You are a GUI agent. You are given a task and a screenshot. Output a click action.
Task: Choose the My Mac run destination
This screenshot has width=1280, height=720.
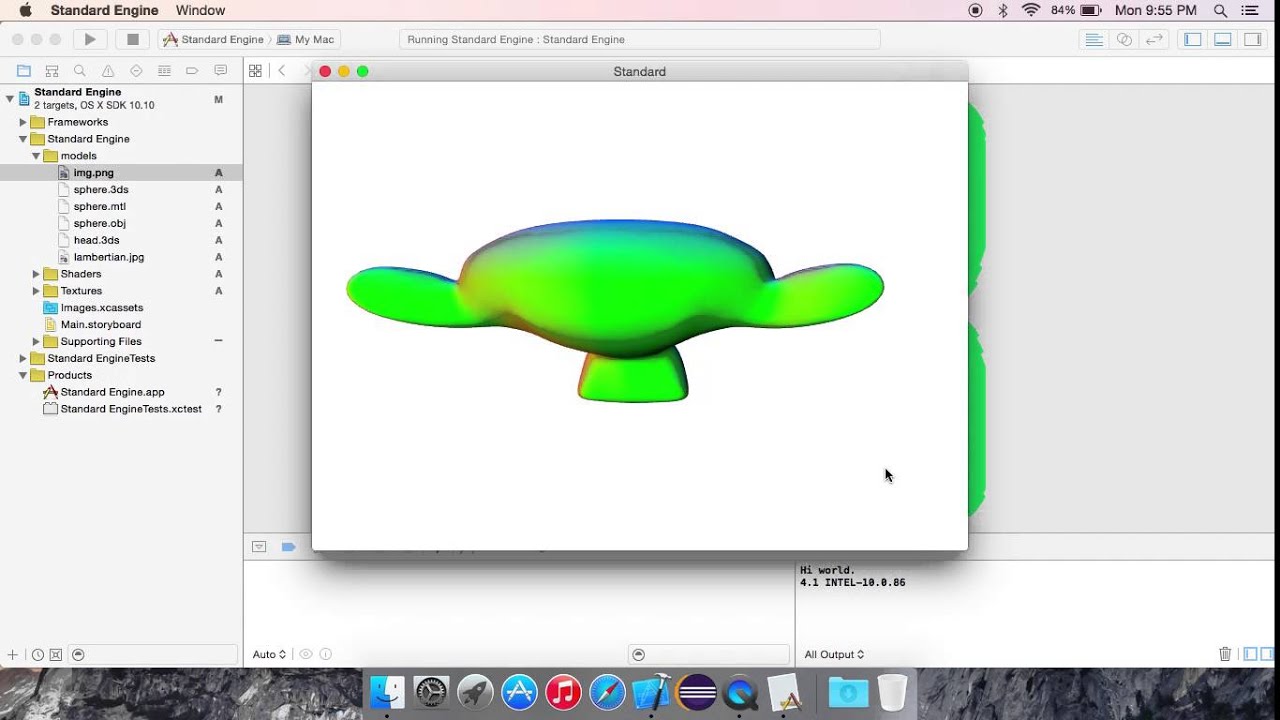coord(306,39)
